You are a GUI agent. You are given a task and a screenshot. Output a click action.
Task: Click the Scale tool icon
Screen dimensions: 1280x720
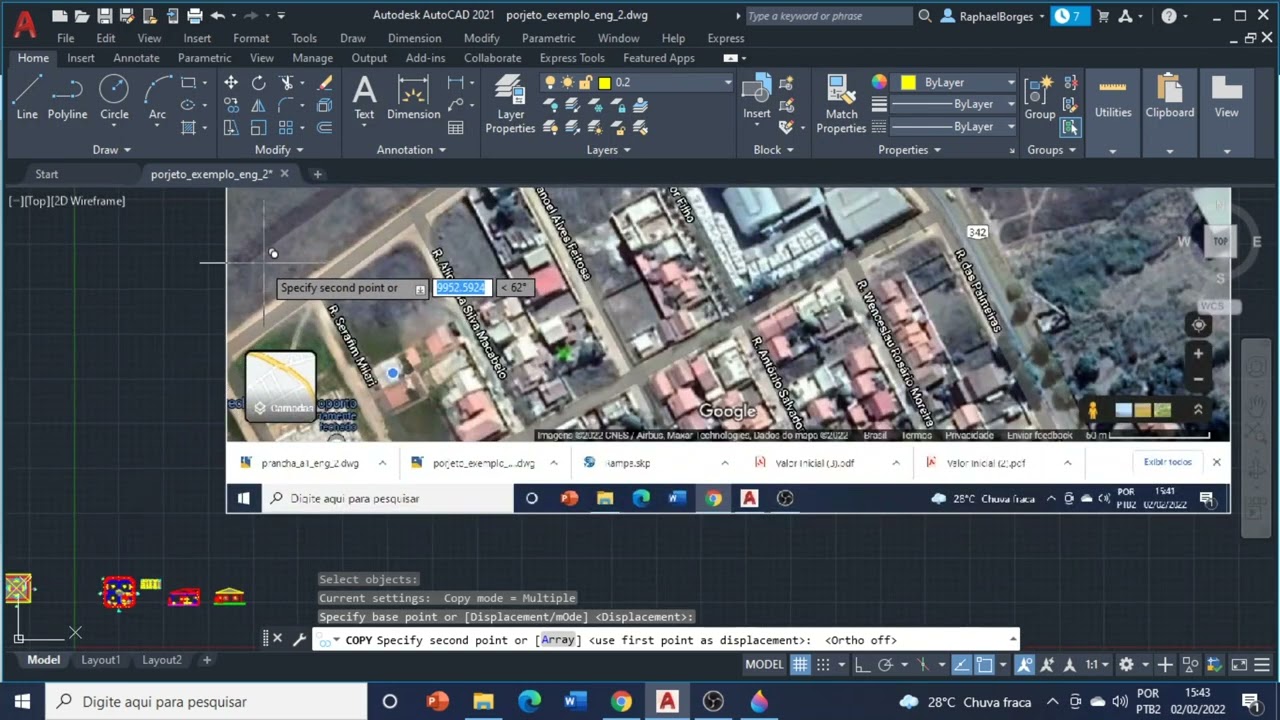(x=259, y=127)
